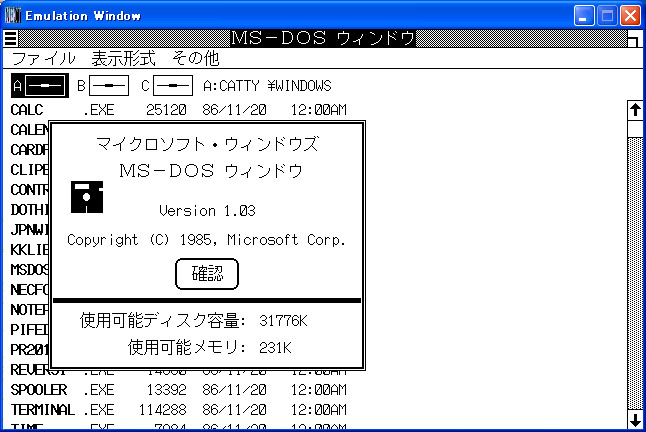Click the A:CATTY ¥WINDOWS path text
The image size is (646, 432).
click(267, 86)
